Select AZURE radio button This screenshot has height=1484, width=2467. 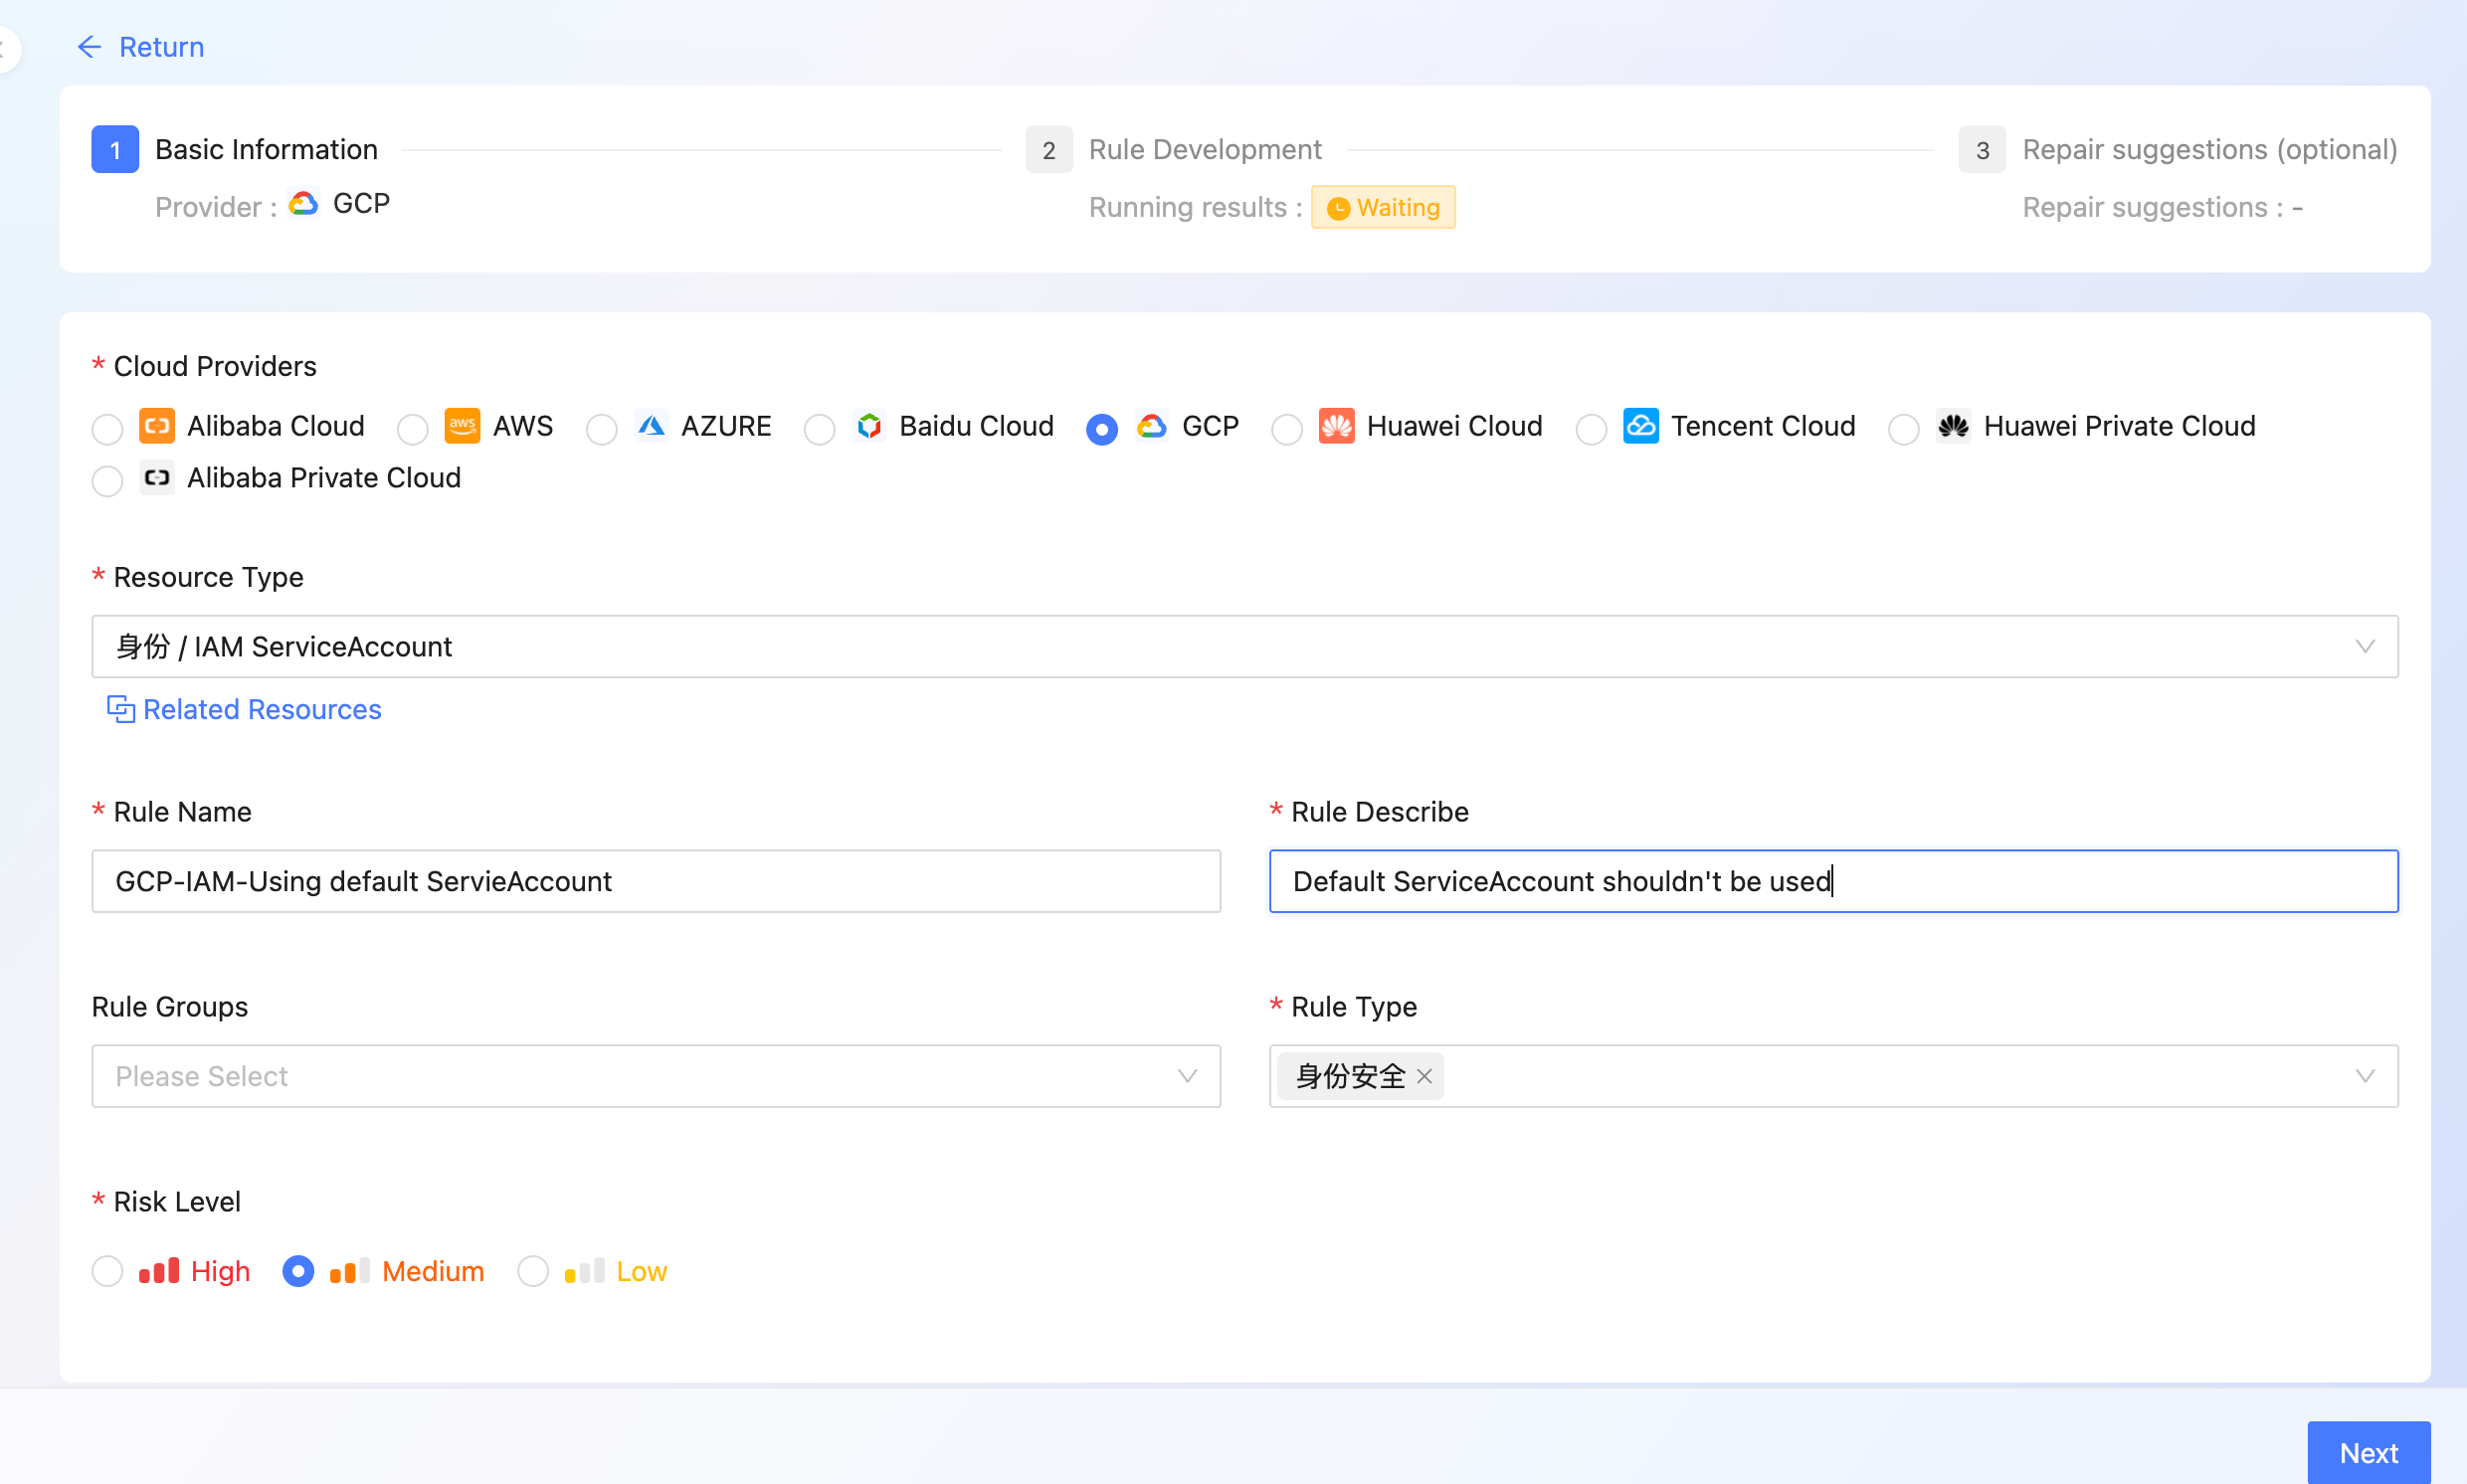click(x=601, y=429)
